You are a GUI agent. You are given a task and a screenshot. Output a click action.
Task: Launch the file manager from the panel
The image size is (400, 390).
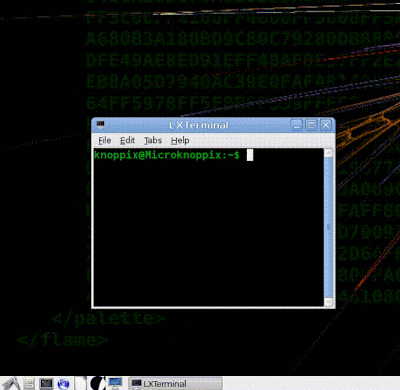(29, 383)
